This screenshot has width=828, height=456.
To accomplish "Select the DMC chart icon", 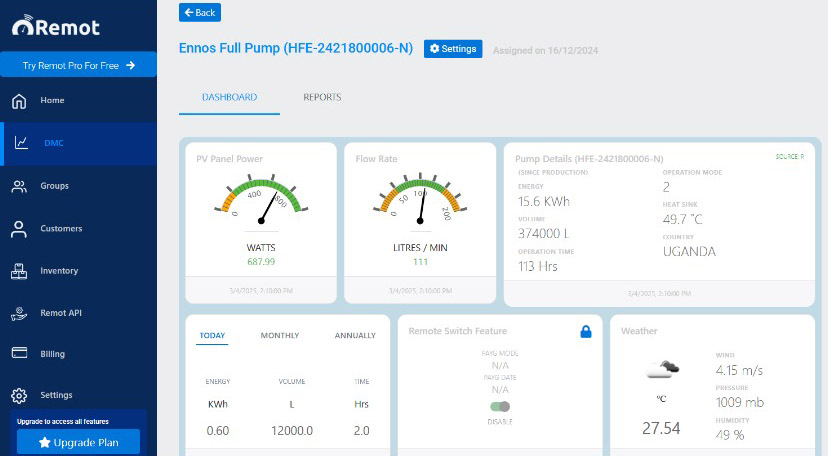I will [21, 142].
